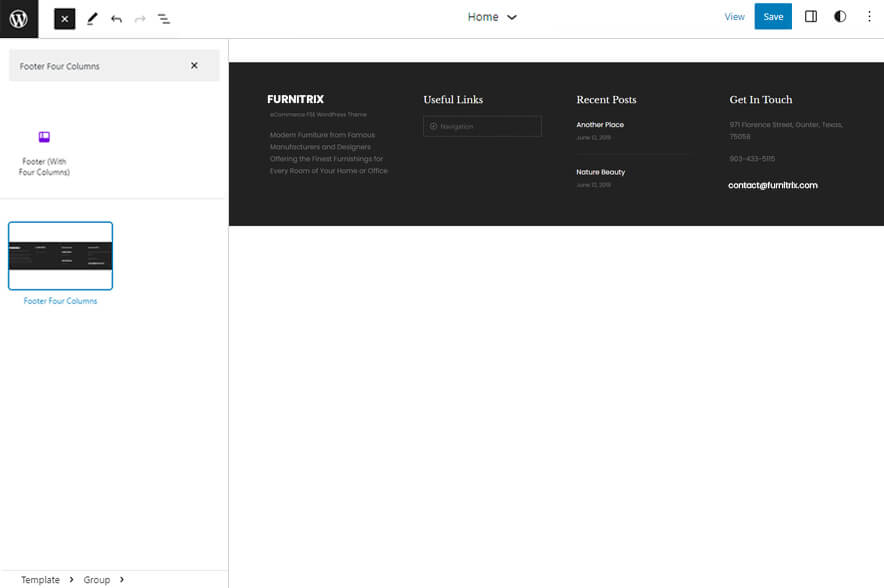The image size is (884, 588).
Task: Click the Save button
Action: pos(773,16)
